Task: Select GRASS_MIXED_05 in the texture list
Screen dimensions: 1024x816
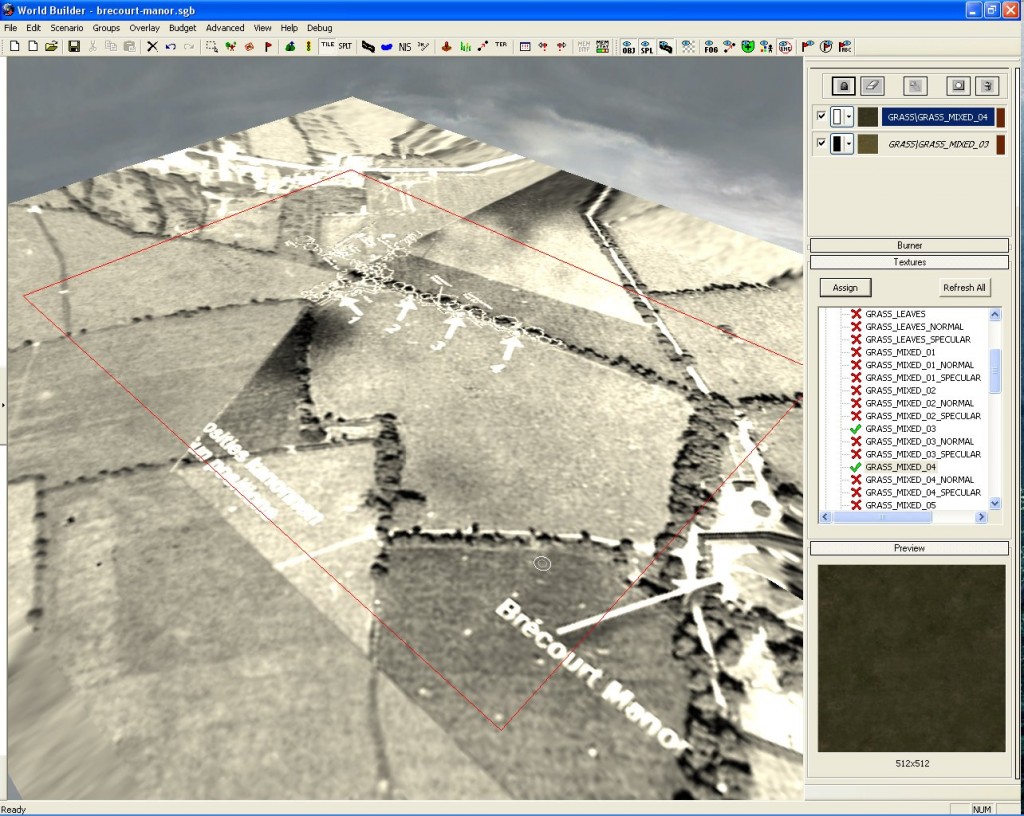Action: pyautogui.click(x=900, y=505)
